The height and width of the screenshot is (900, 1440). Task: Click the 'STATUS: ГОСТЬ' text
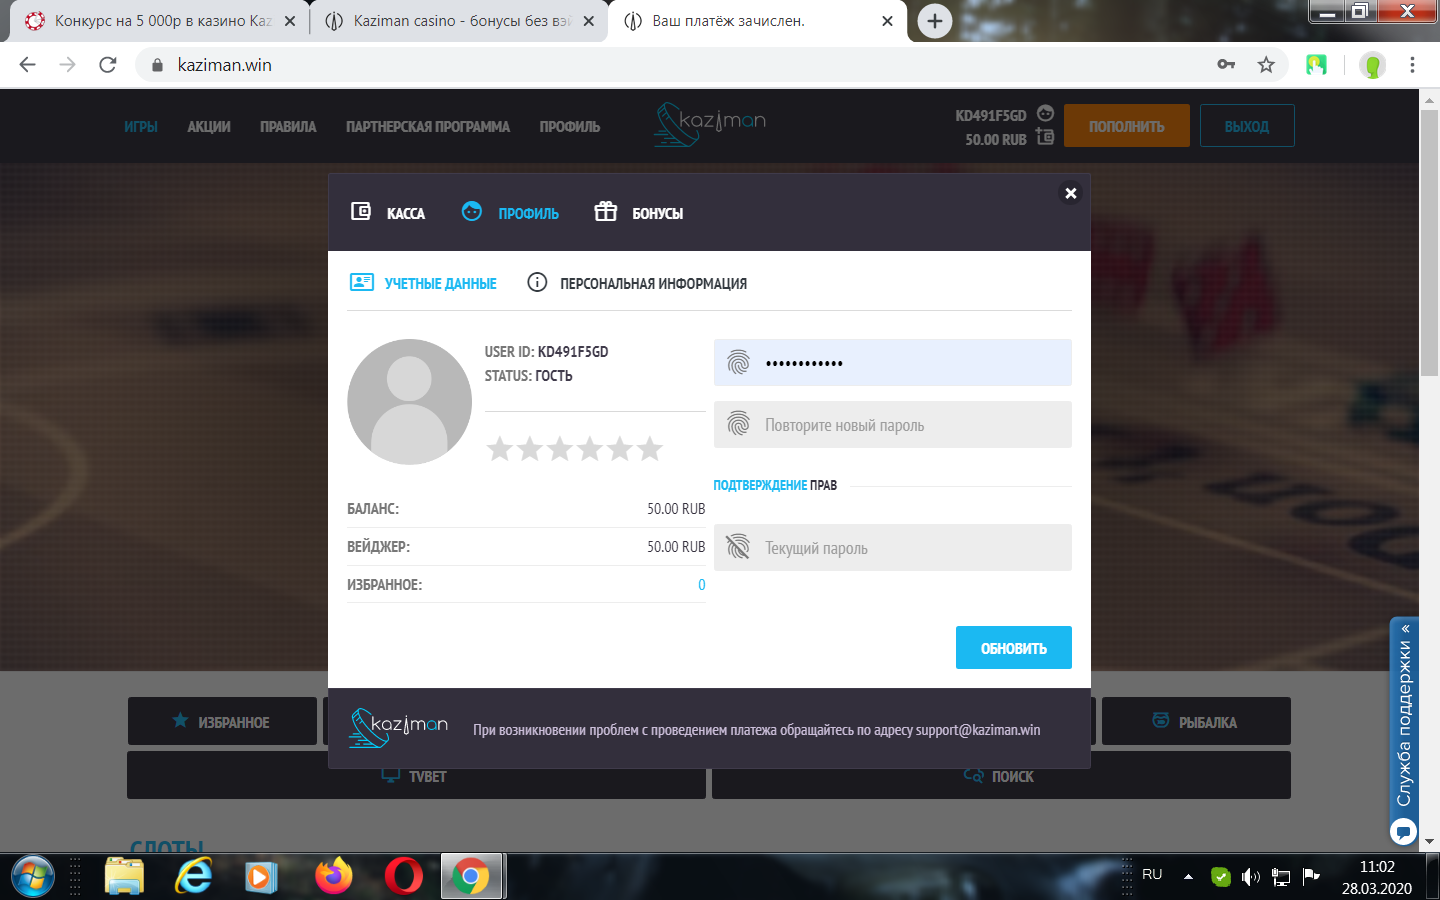[x=529, y=376]
